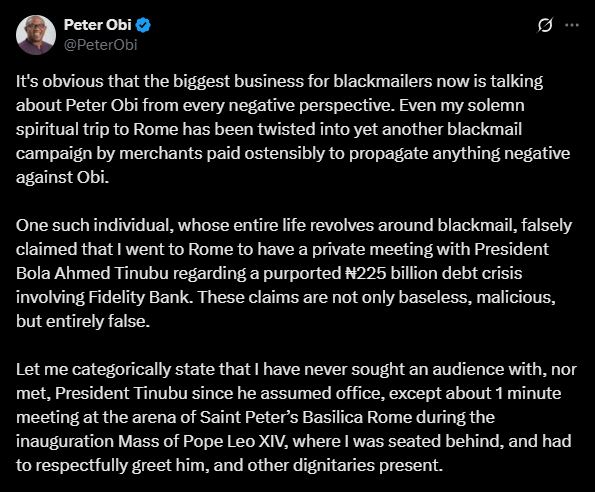Screen dimensions: 595x492
Task: Open the three-dot more options menu
Action: pos(572,25)
